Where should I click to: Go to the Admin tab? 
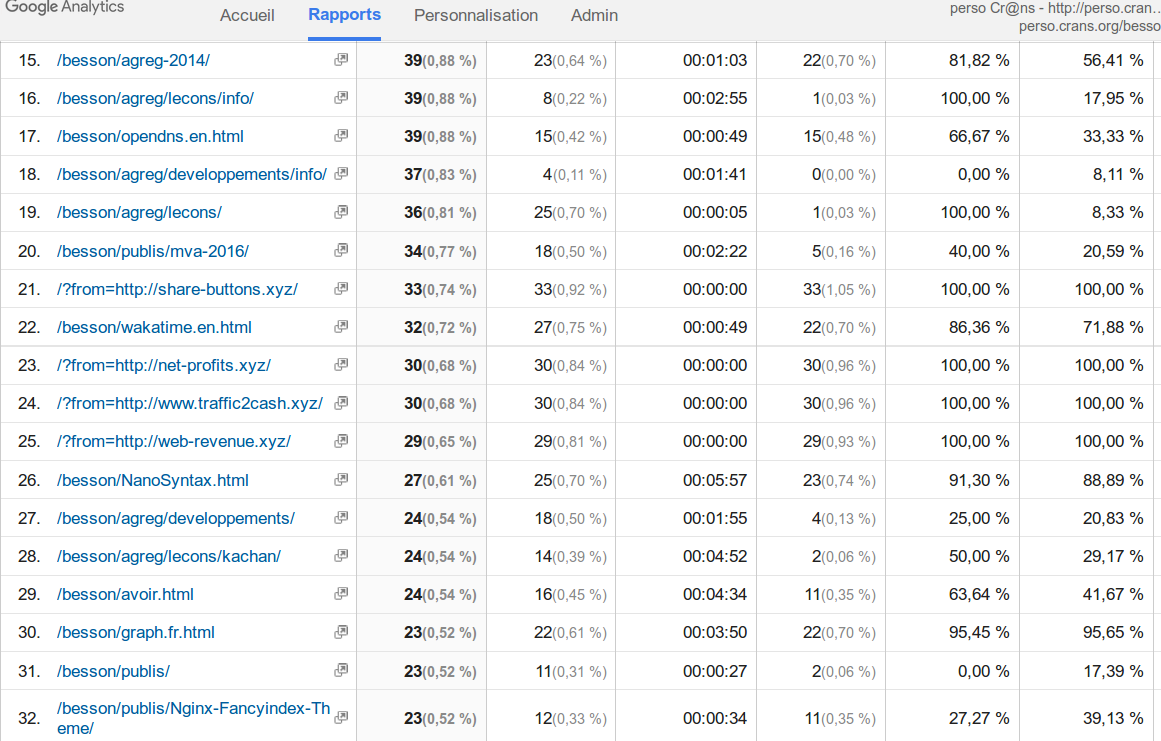[594, 15]
